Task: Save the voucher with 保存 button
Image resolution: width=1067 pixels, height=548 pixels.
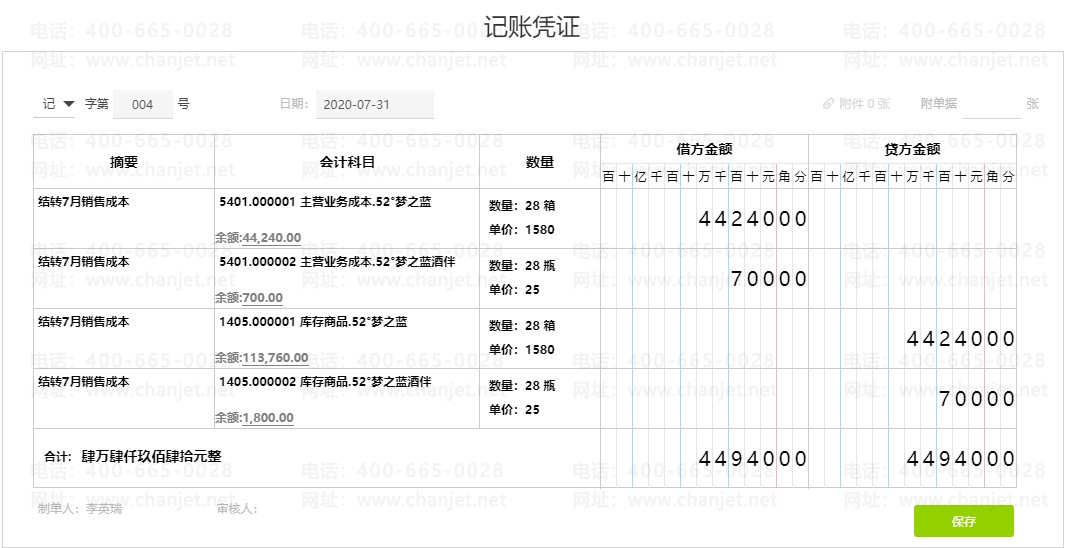Action: [x=964, y=521]
